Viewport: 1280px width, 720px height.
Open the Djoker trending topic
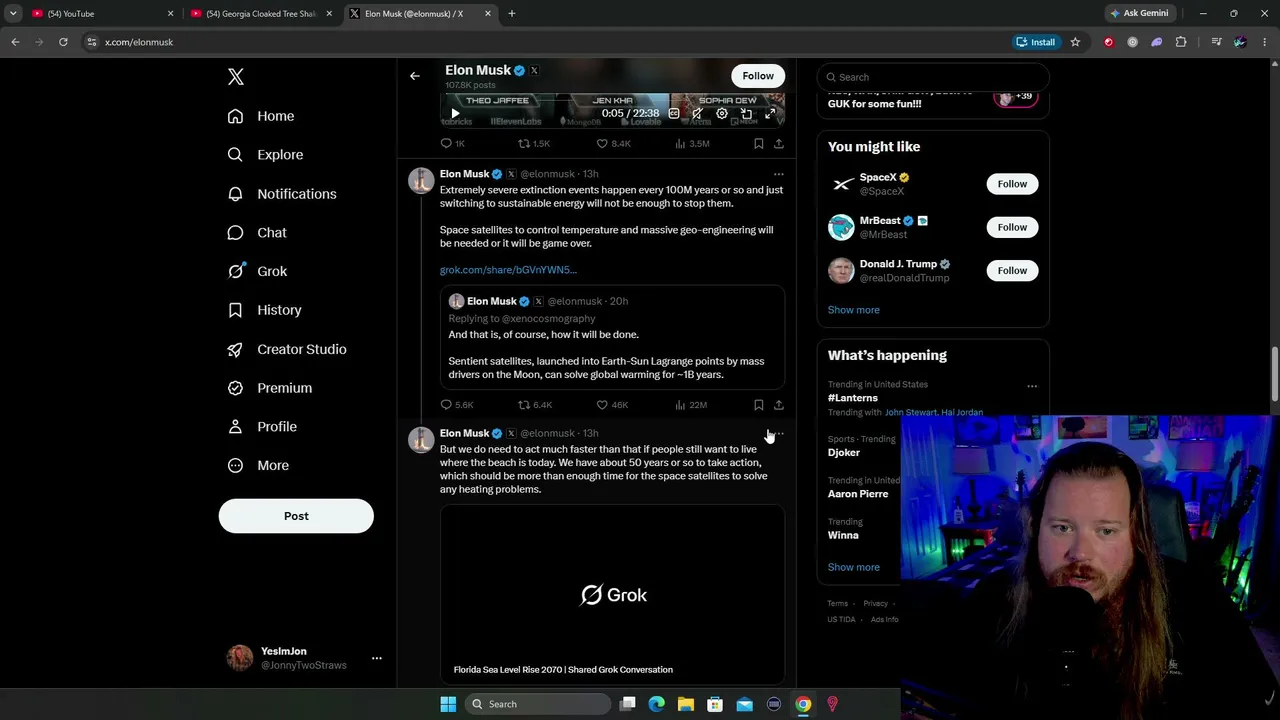pos(844,452)
